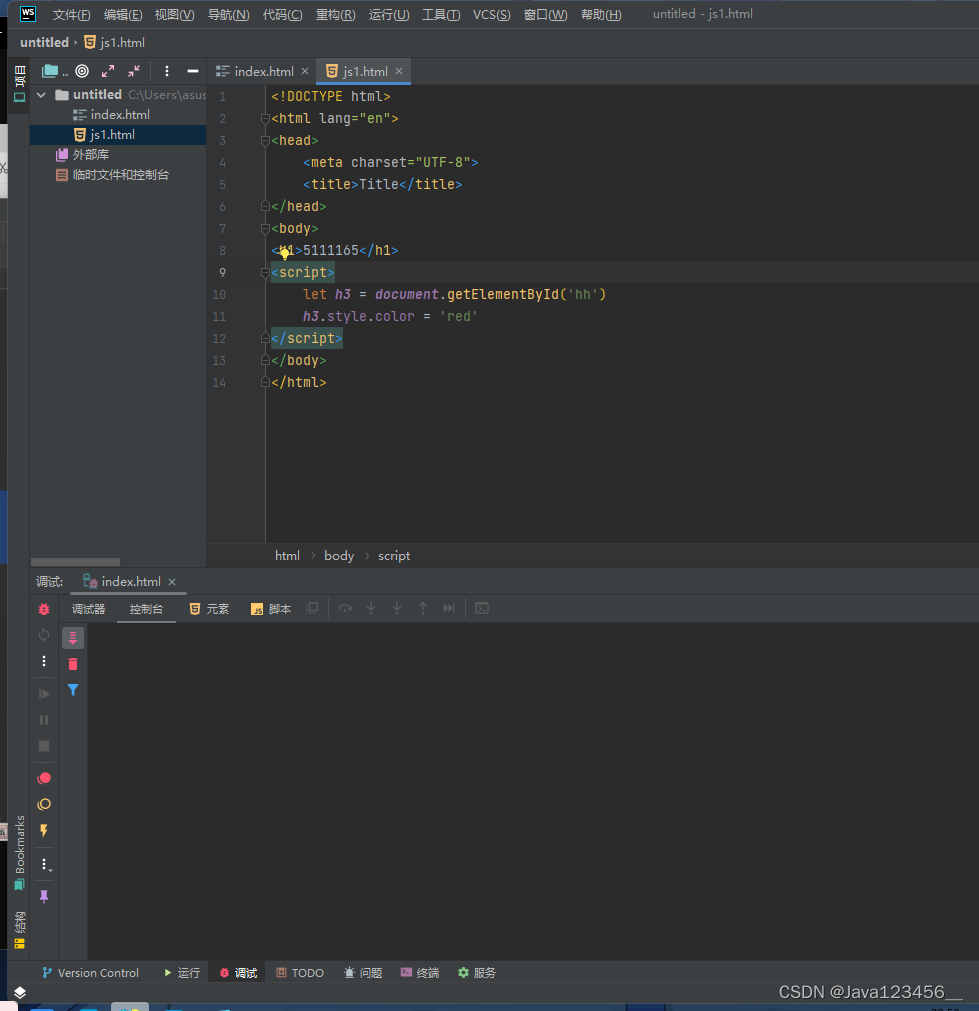Select index.html in the project tree
The image size is (979, 1011).
(118, 115)
